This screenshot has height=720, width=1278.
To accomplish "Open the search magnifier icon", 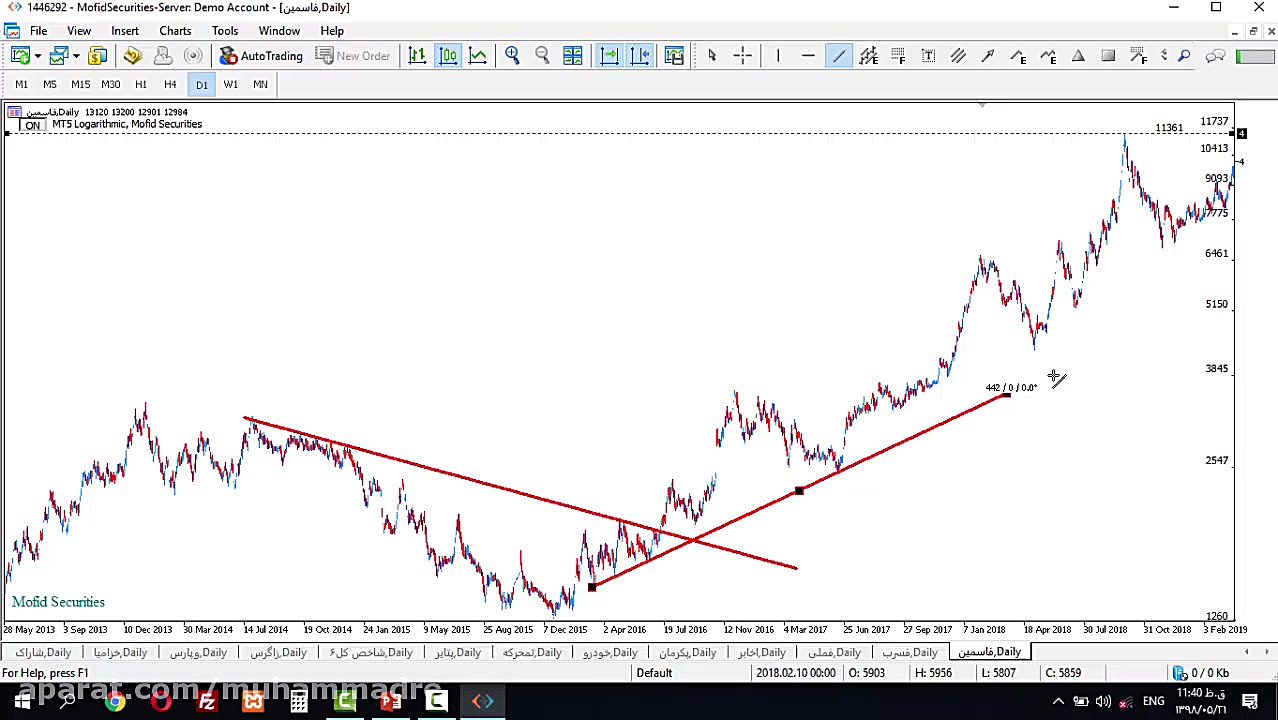I will click(x=1184, y=56).
